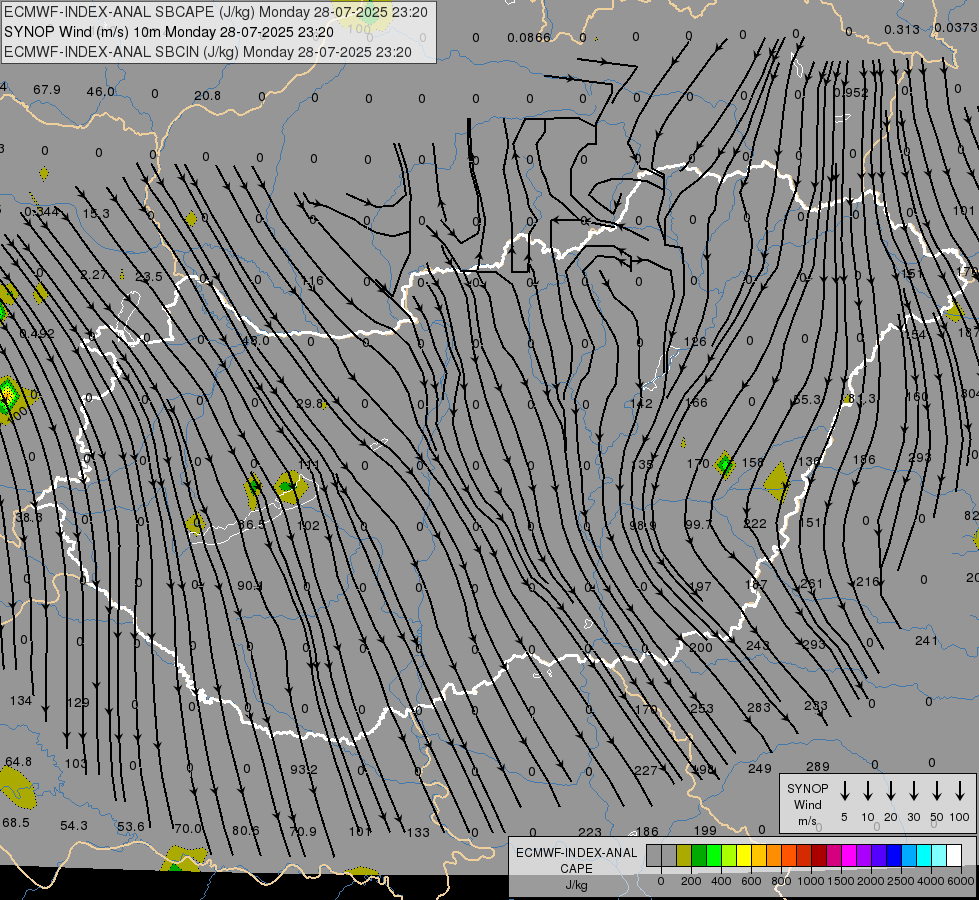Pick the bright magenta CAPE legend swatch
The image size is (979, 900).
pos(849,856)
